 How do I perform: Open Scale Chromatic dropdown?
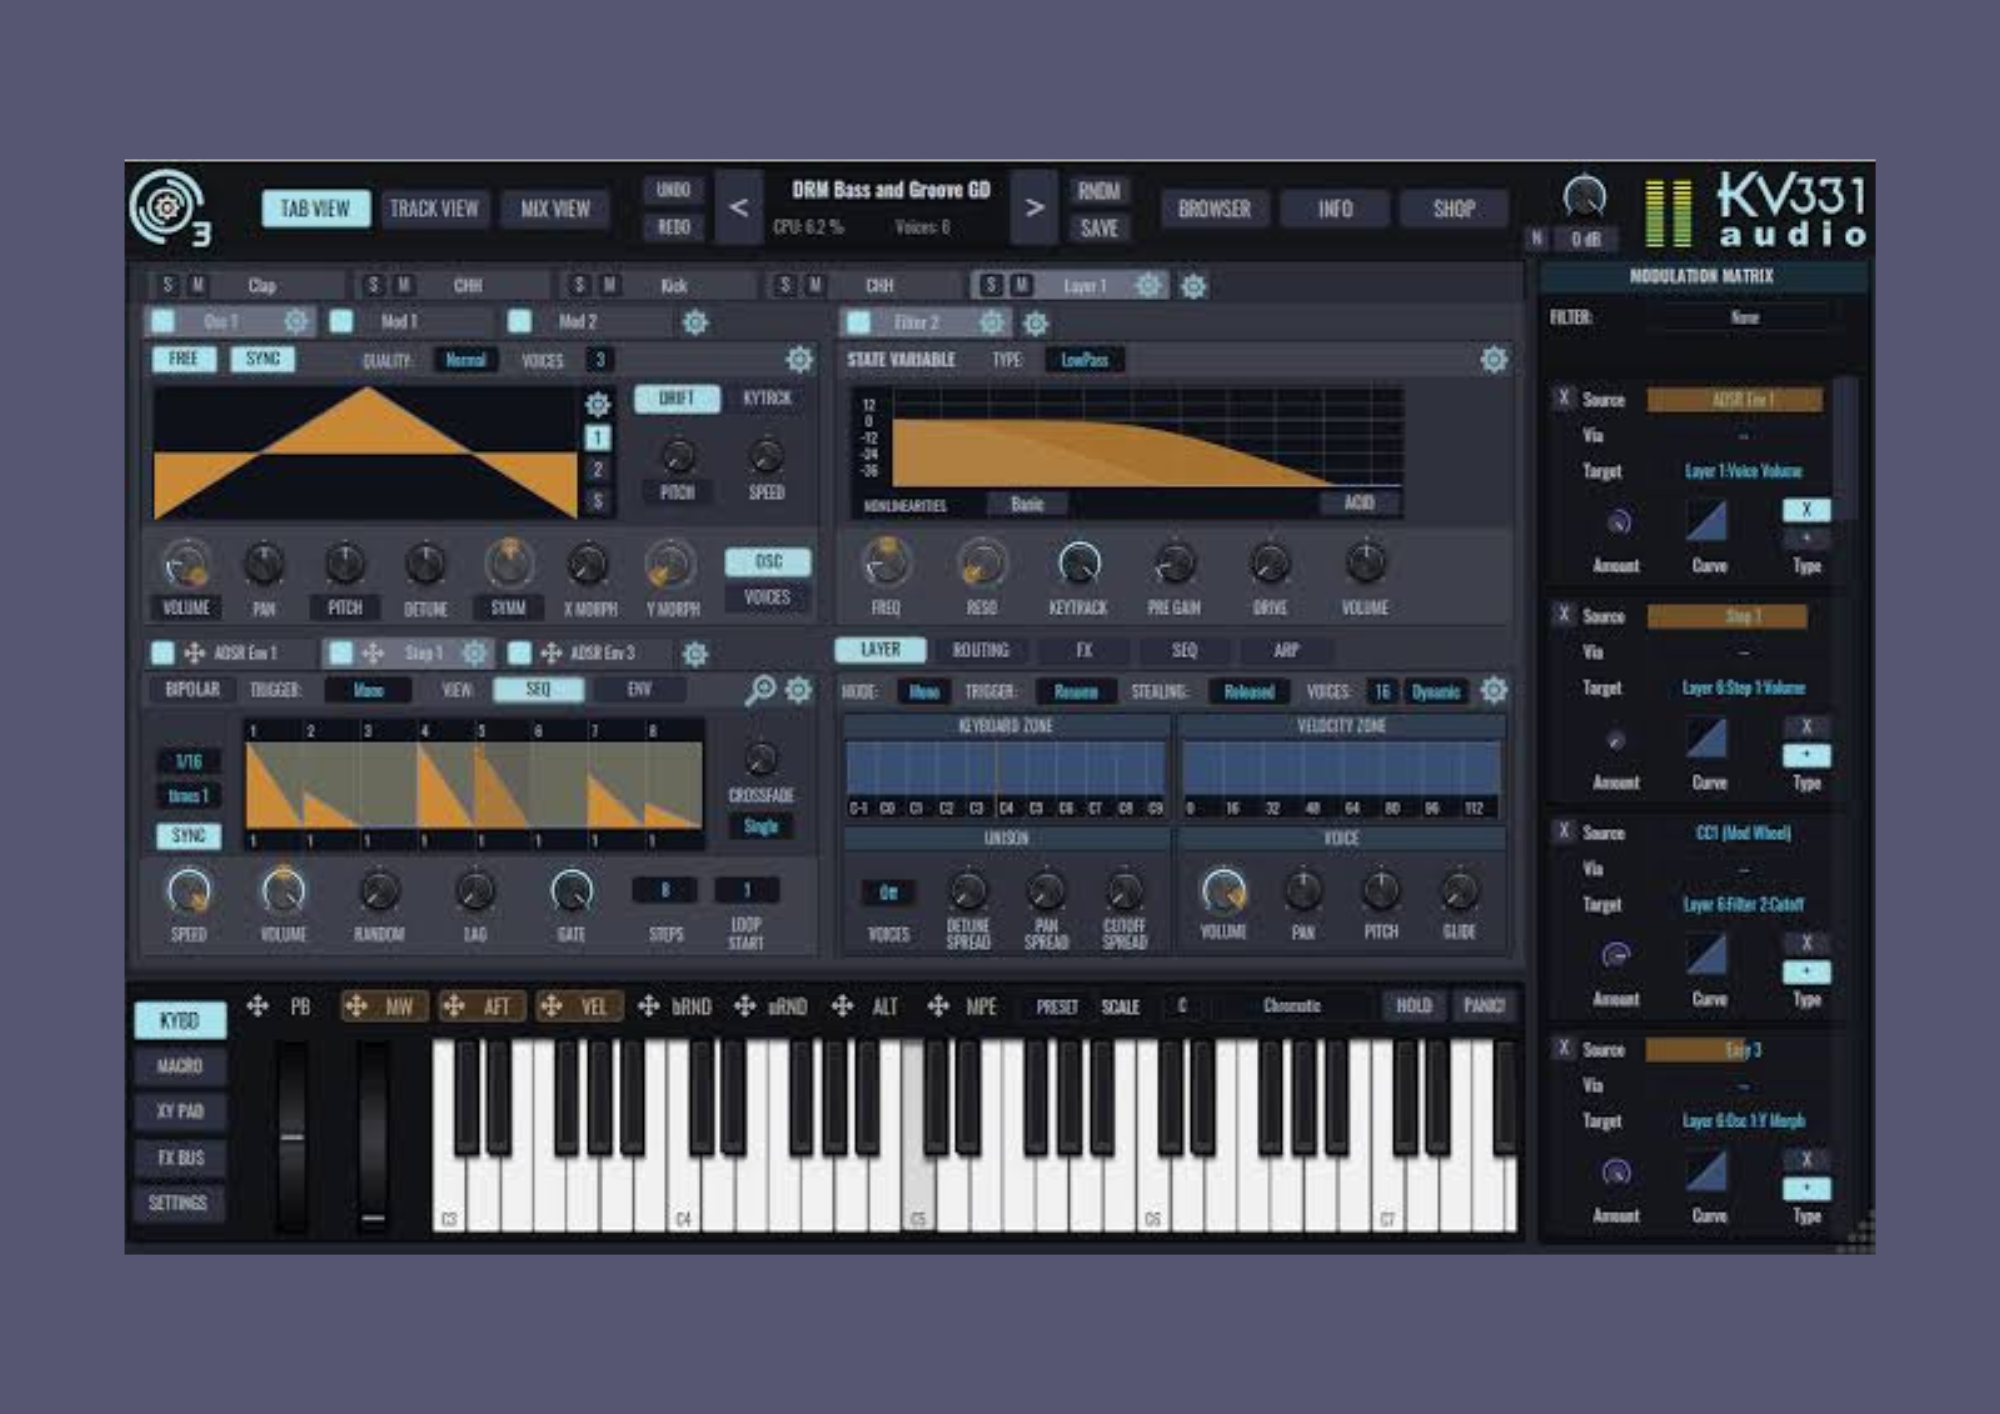point(1292,1006)
